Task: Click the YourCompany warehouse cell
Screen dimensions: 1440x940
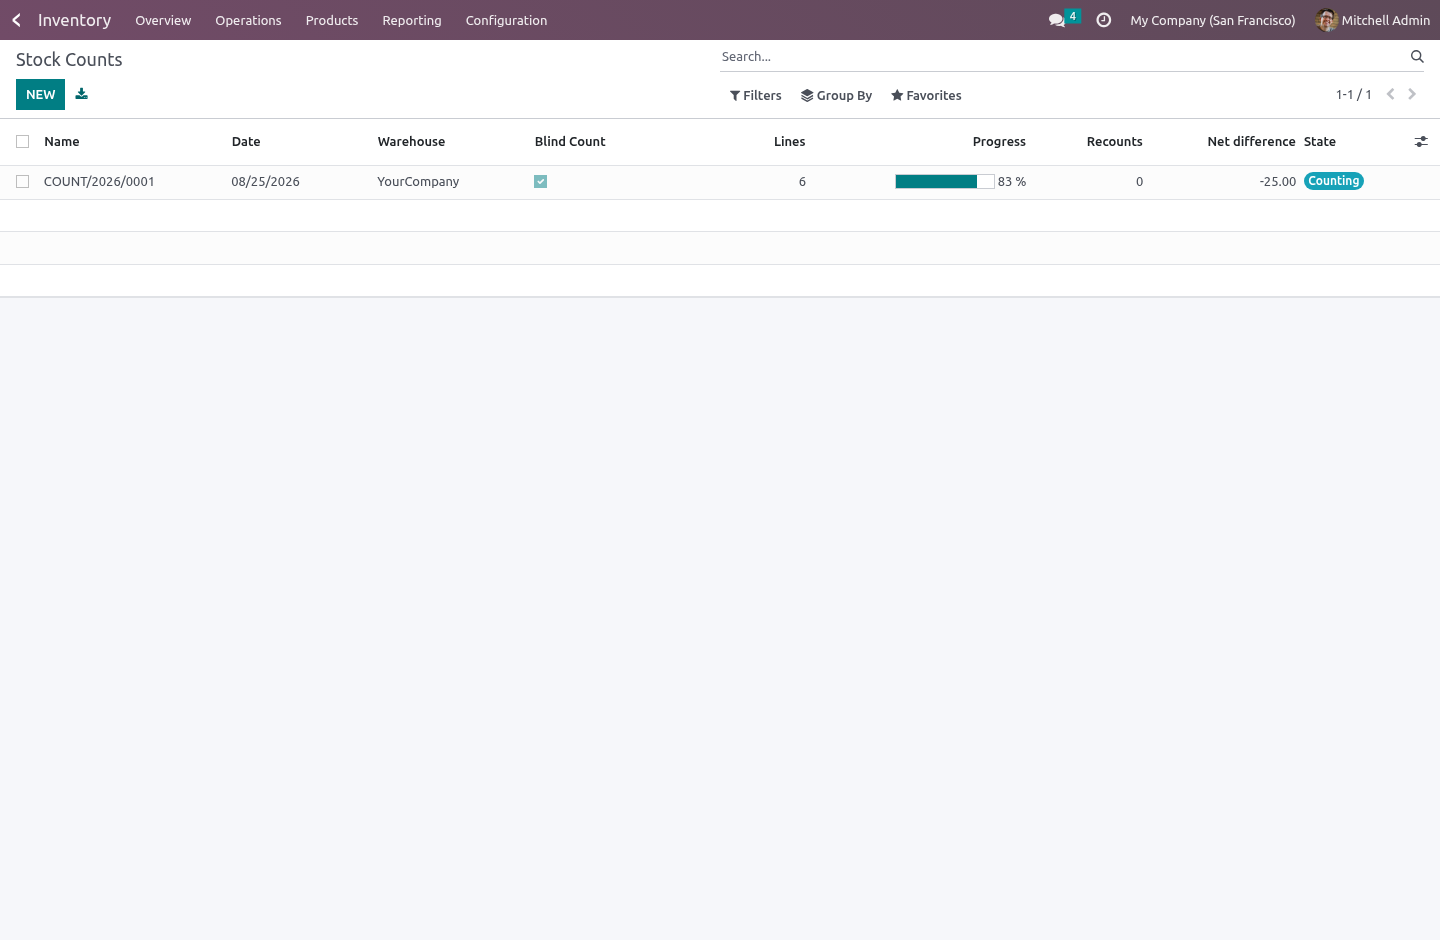Action: [x=418, y=182]
